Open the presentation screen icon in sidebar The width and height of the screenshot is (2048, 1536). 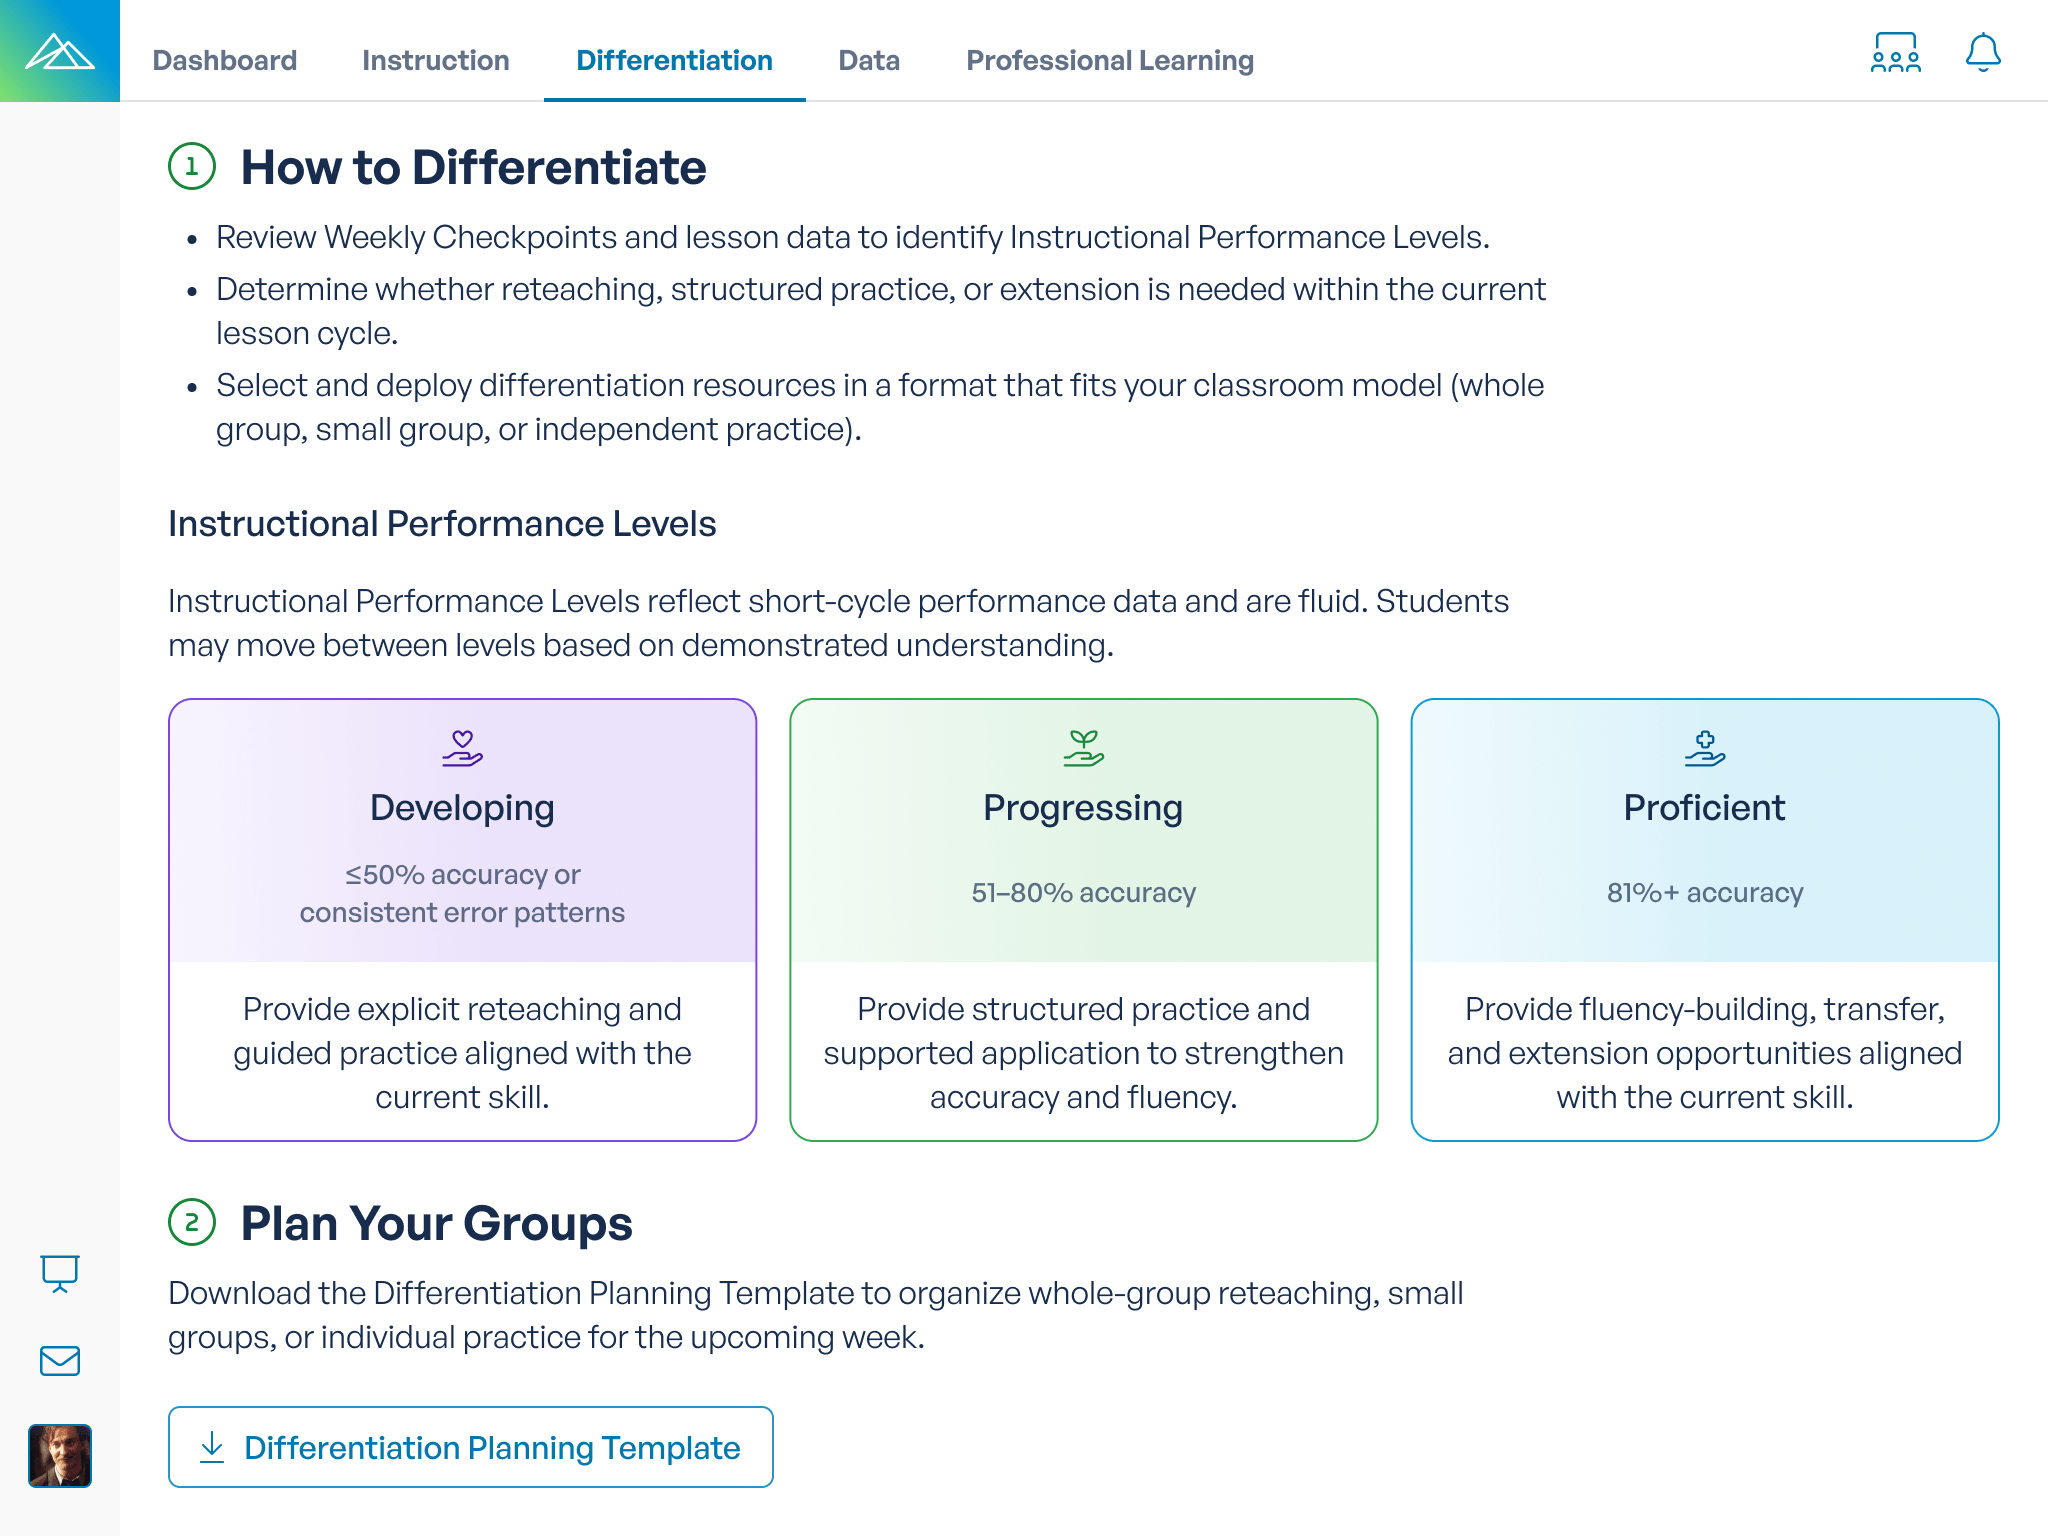coord(60,1274)
